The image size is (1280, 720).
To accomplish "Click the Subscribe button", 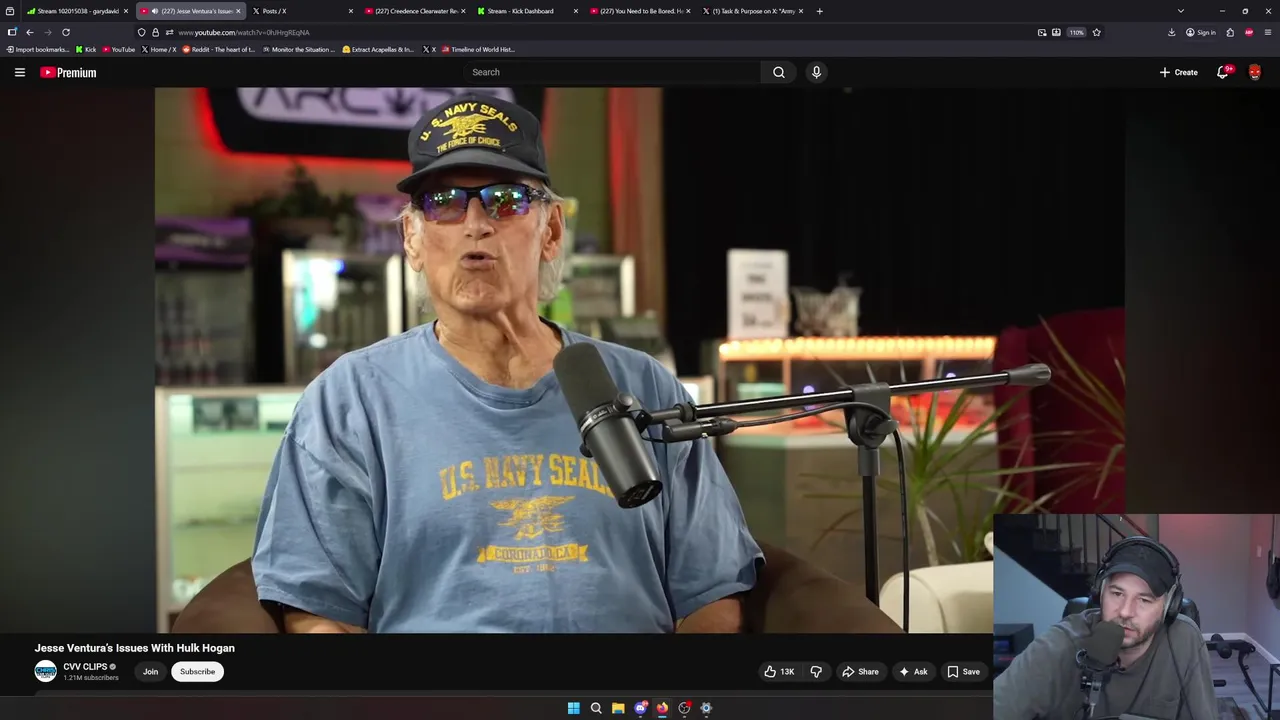I will (x=197, y=672).
